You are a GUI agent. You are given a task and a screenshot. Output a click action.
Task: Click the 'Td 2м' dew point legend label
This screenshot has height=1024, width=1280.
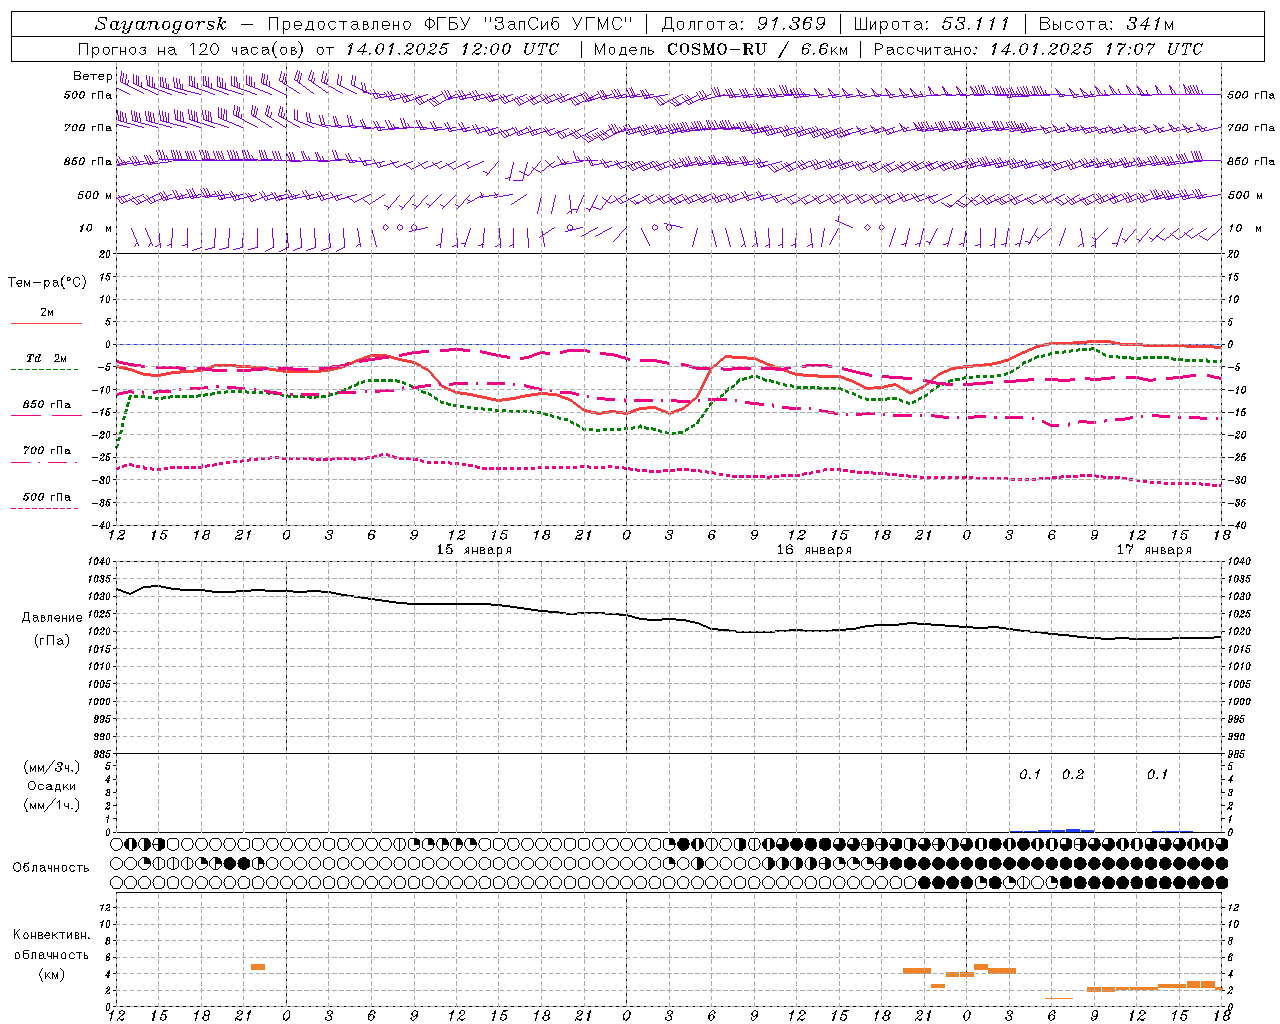[x=47, y=358]
